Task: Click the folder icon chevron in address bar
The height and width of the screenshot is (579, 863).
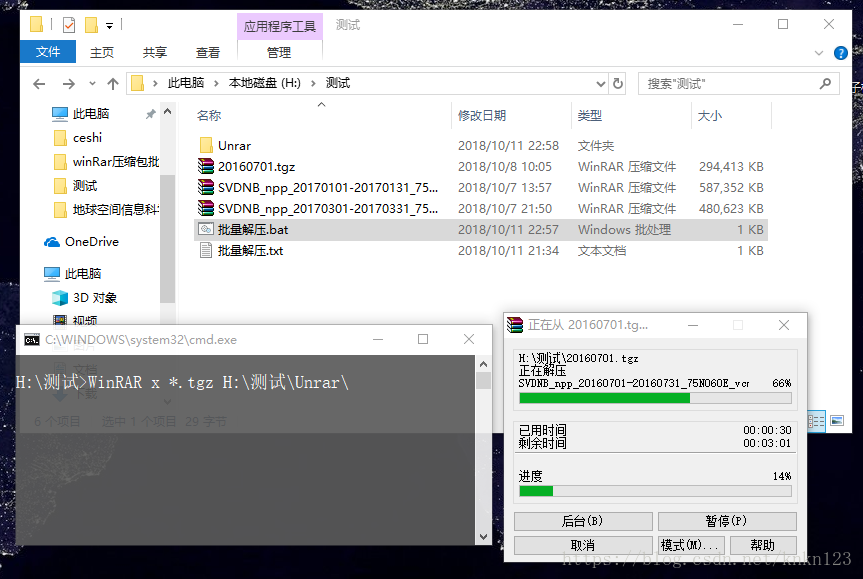Action: click(x=155, y=84)
